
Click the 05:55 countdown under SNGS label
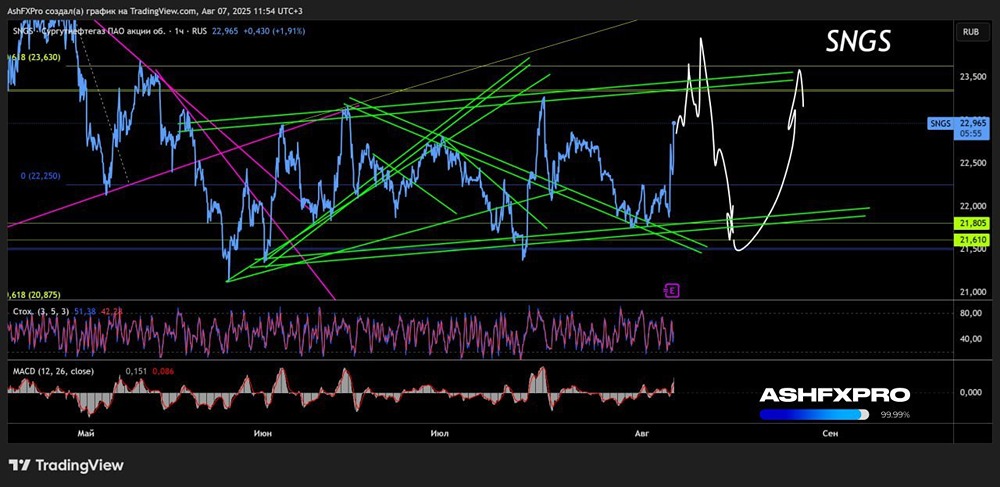(x=971, y=134)
